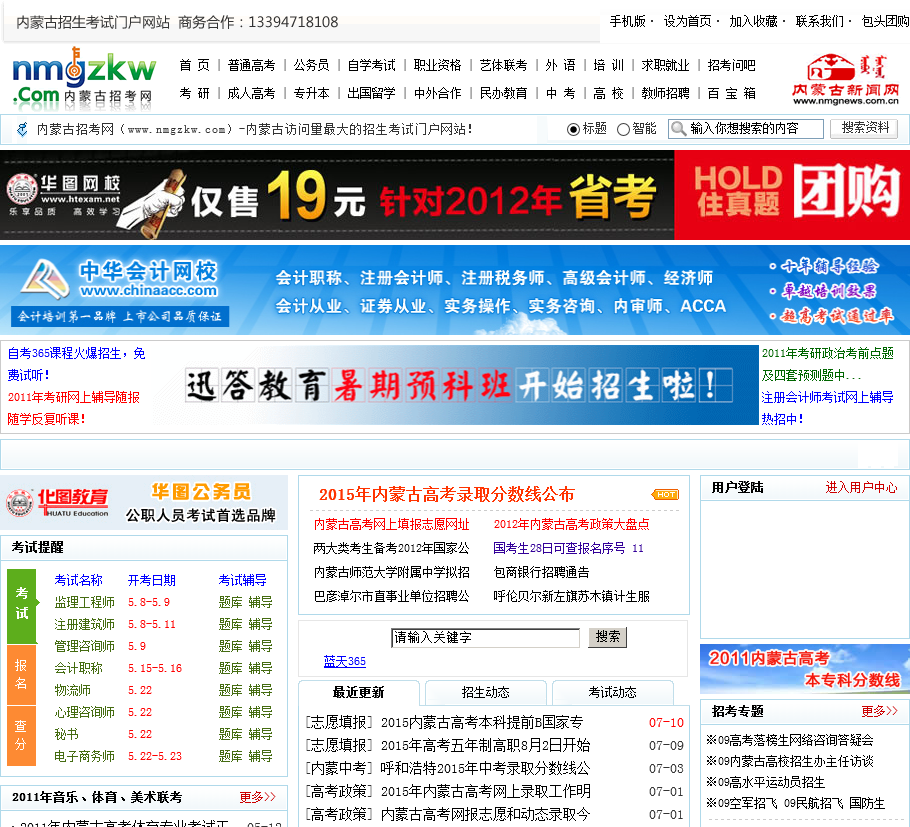910x827 pixels.
Task: Open the 迅答教育暑期预科班 banner
Action: [x=457, y=385]
